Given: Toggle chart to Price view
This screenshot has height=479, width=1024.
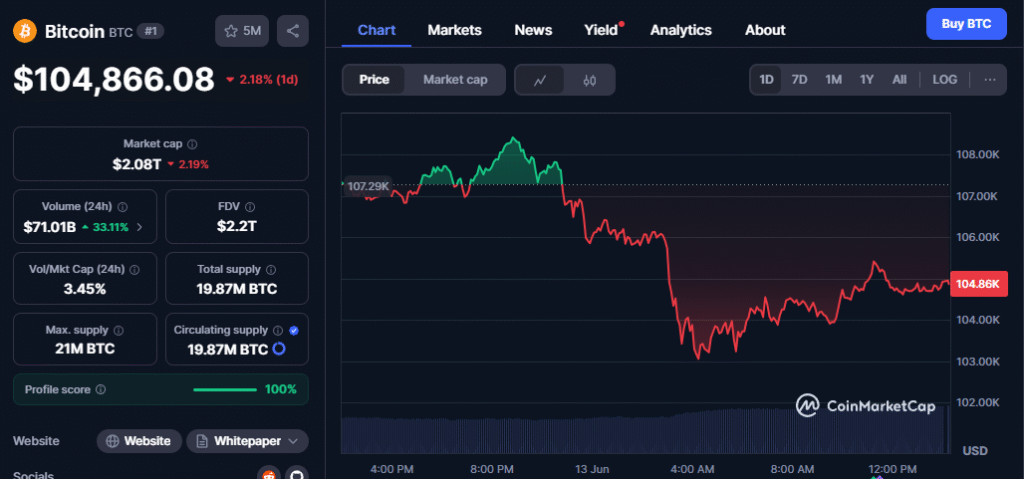Looking at the screenshot, I should coord(374,80).
